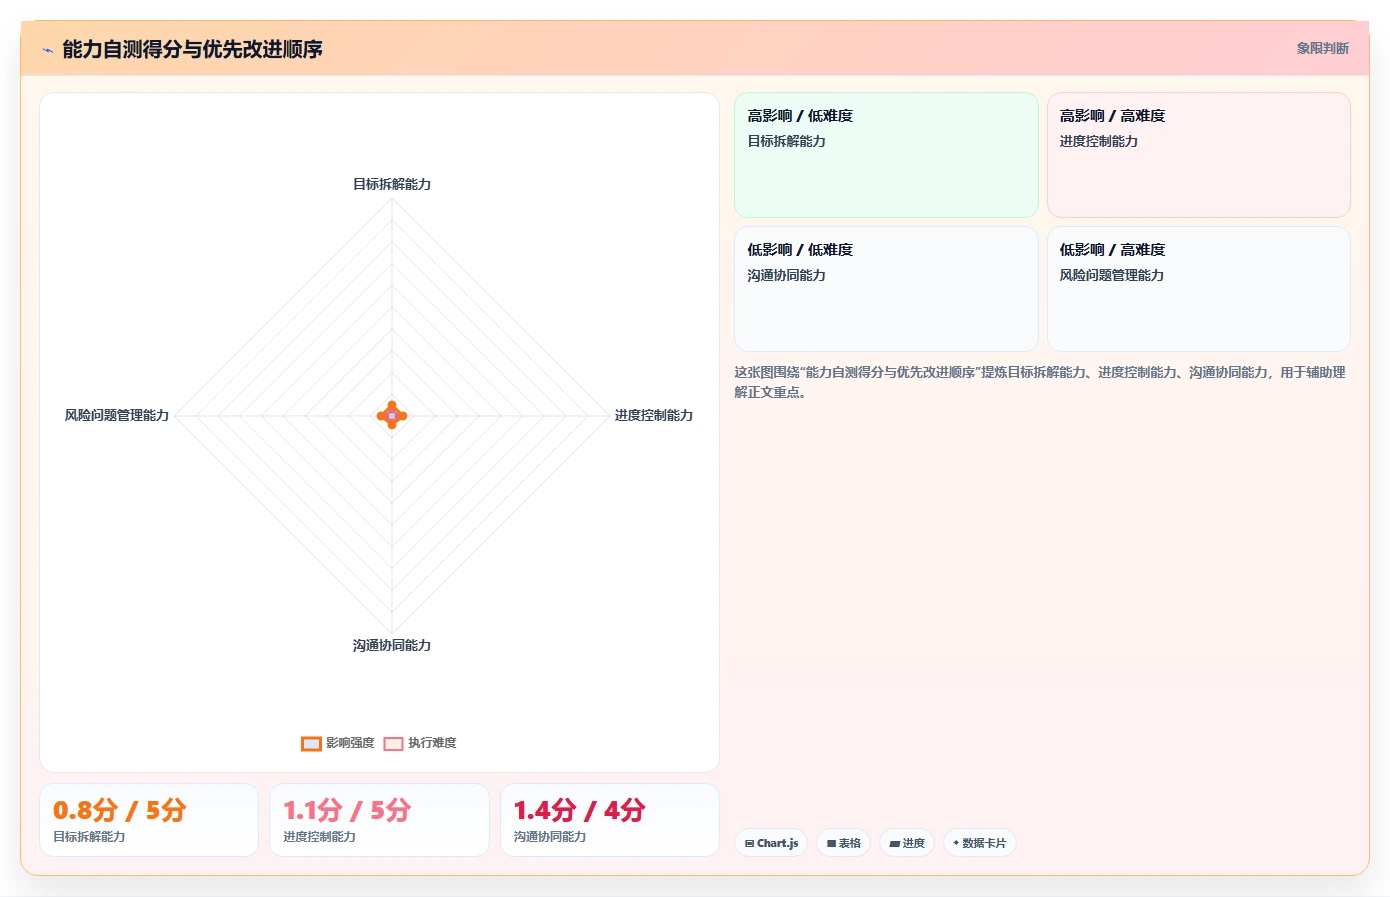Viewport: 1390px width, 897px height.
Task: Click the Chart.js tag chip
Action: click(771, 843)
